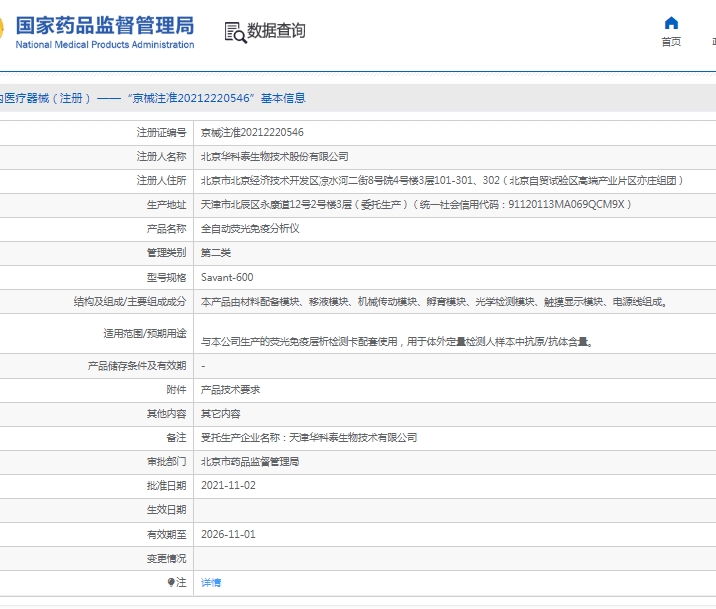
Task: Select 北京华科泰生物技术股份有限公司 registrant name
Action: coord(274,157)
